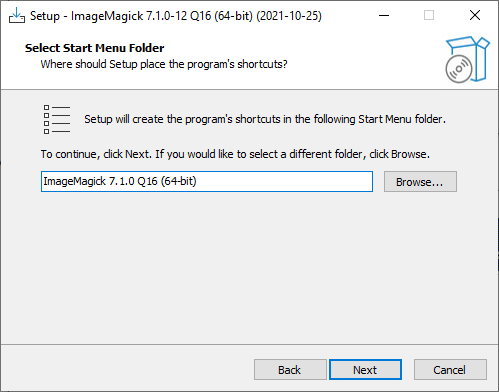Click the 'Setup will create the program's shortcuts' text
Viewport: 499px width, 392px height.
click(x=265, y=119)
